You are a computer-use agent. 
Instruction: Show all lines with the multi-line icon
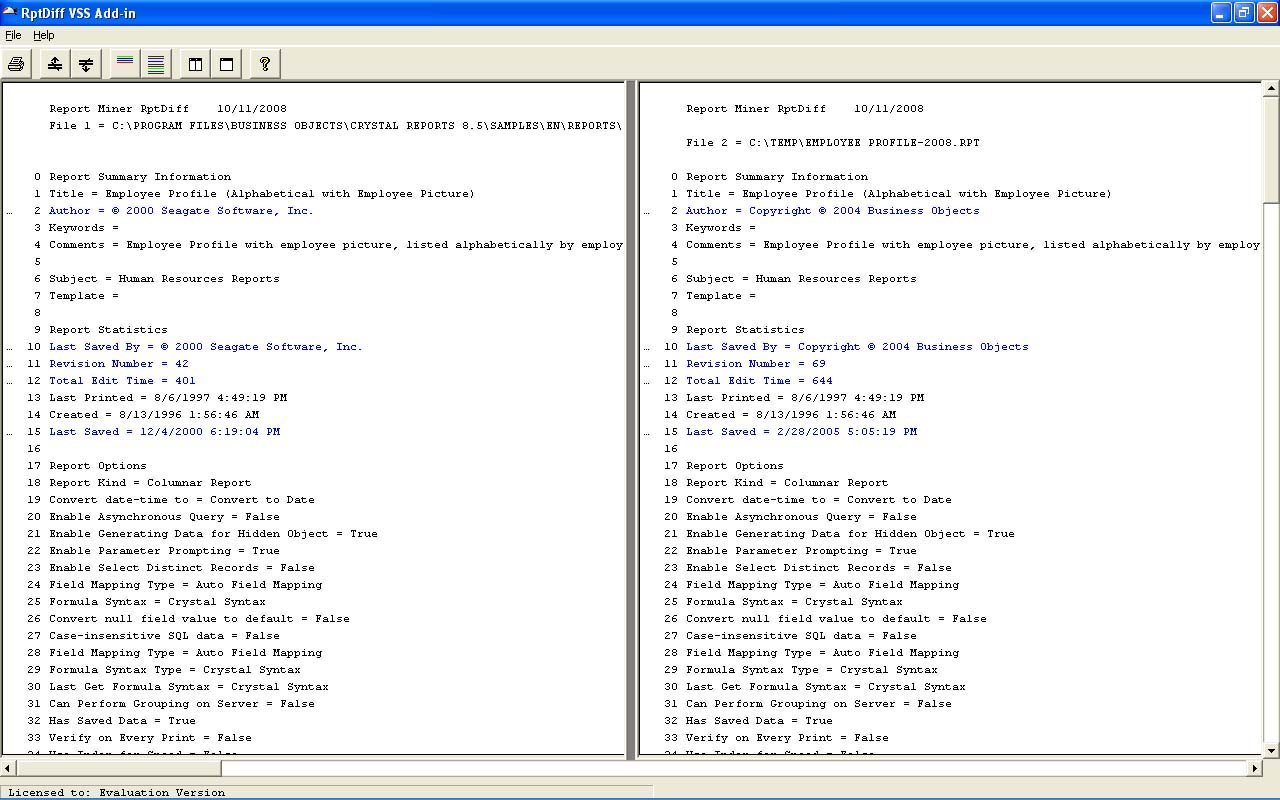tap(156, 64)
